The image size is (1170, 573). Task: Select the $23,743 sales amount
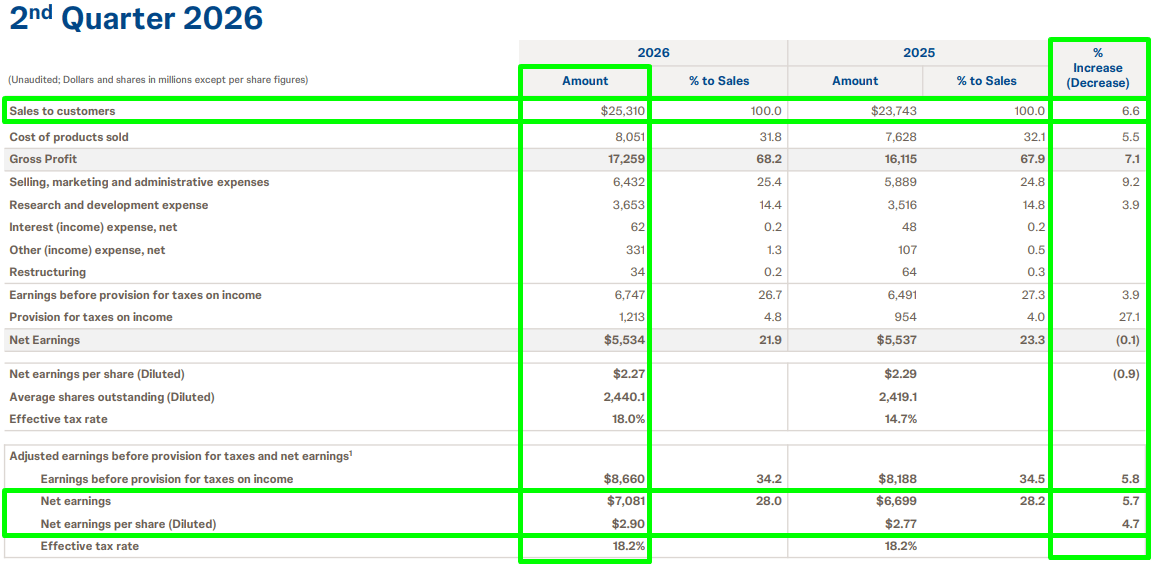894,111
